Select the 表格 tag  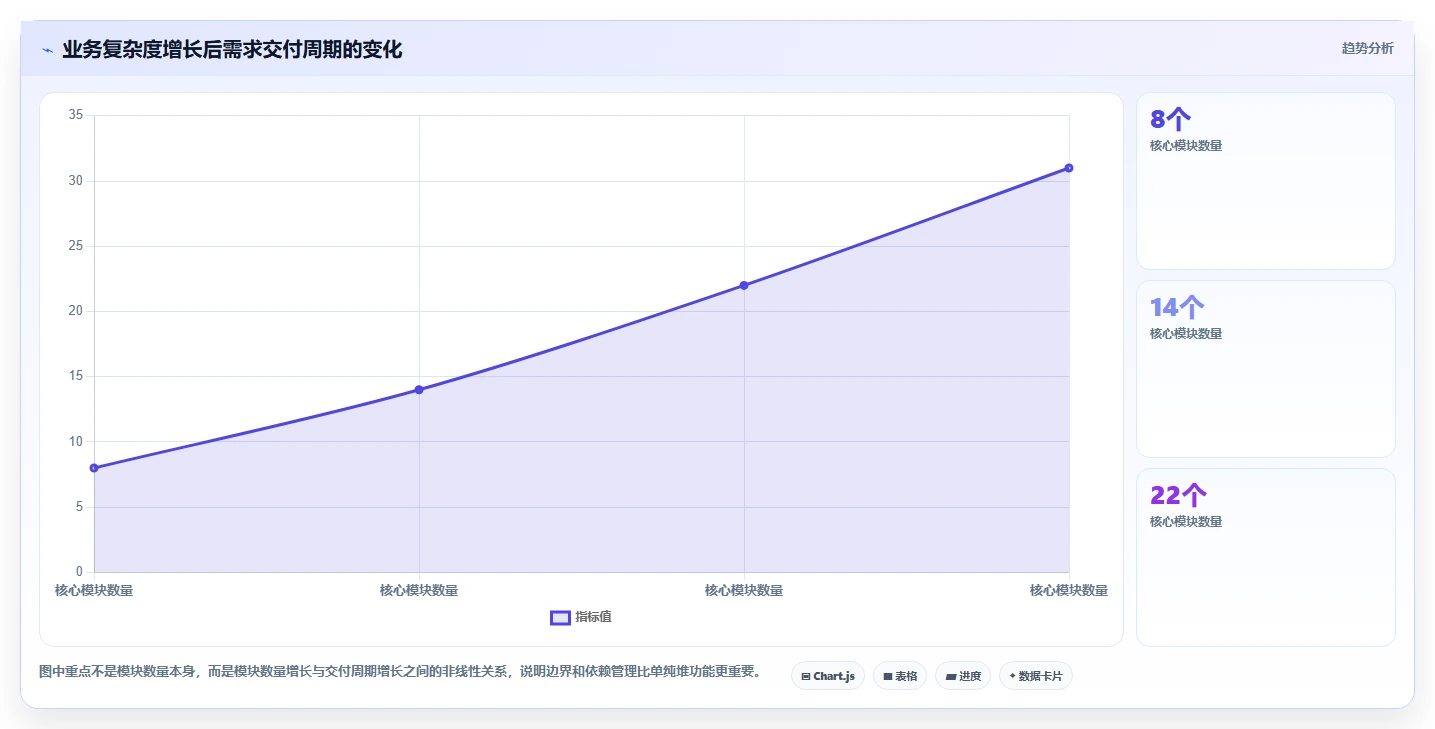tap(900, 676)
